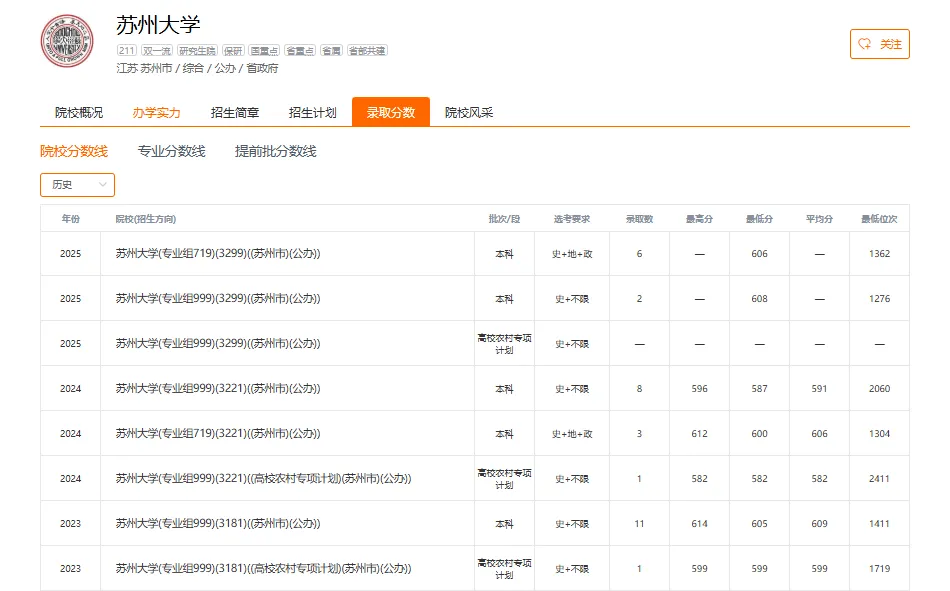
Task: Click the Soochow University logo emblem
Action: pyautogui.click(x=67, y=41)
